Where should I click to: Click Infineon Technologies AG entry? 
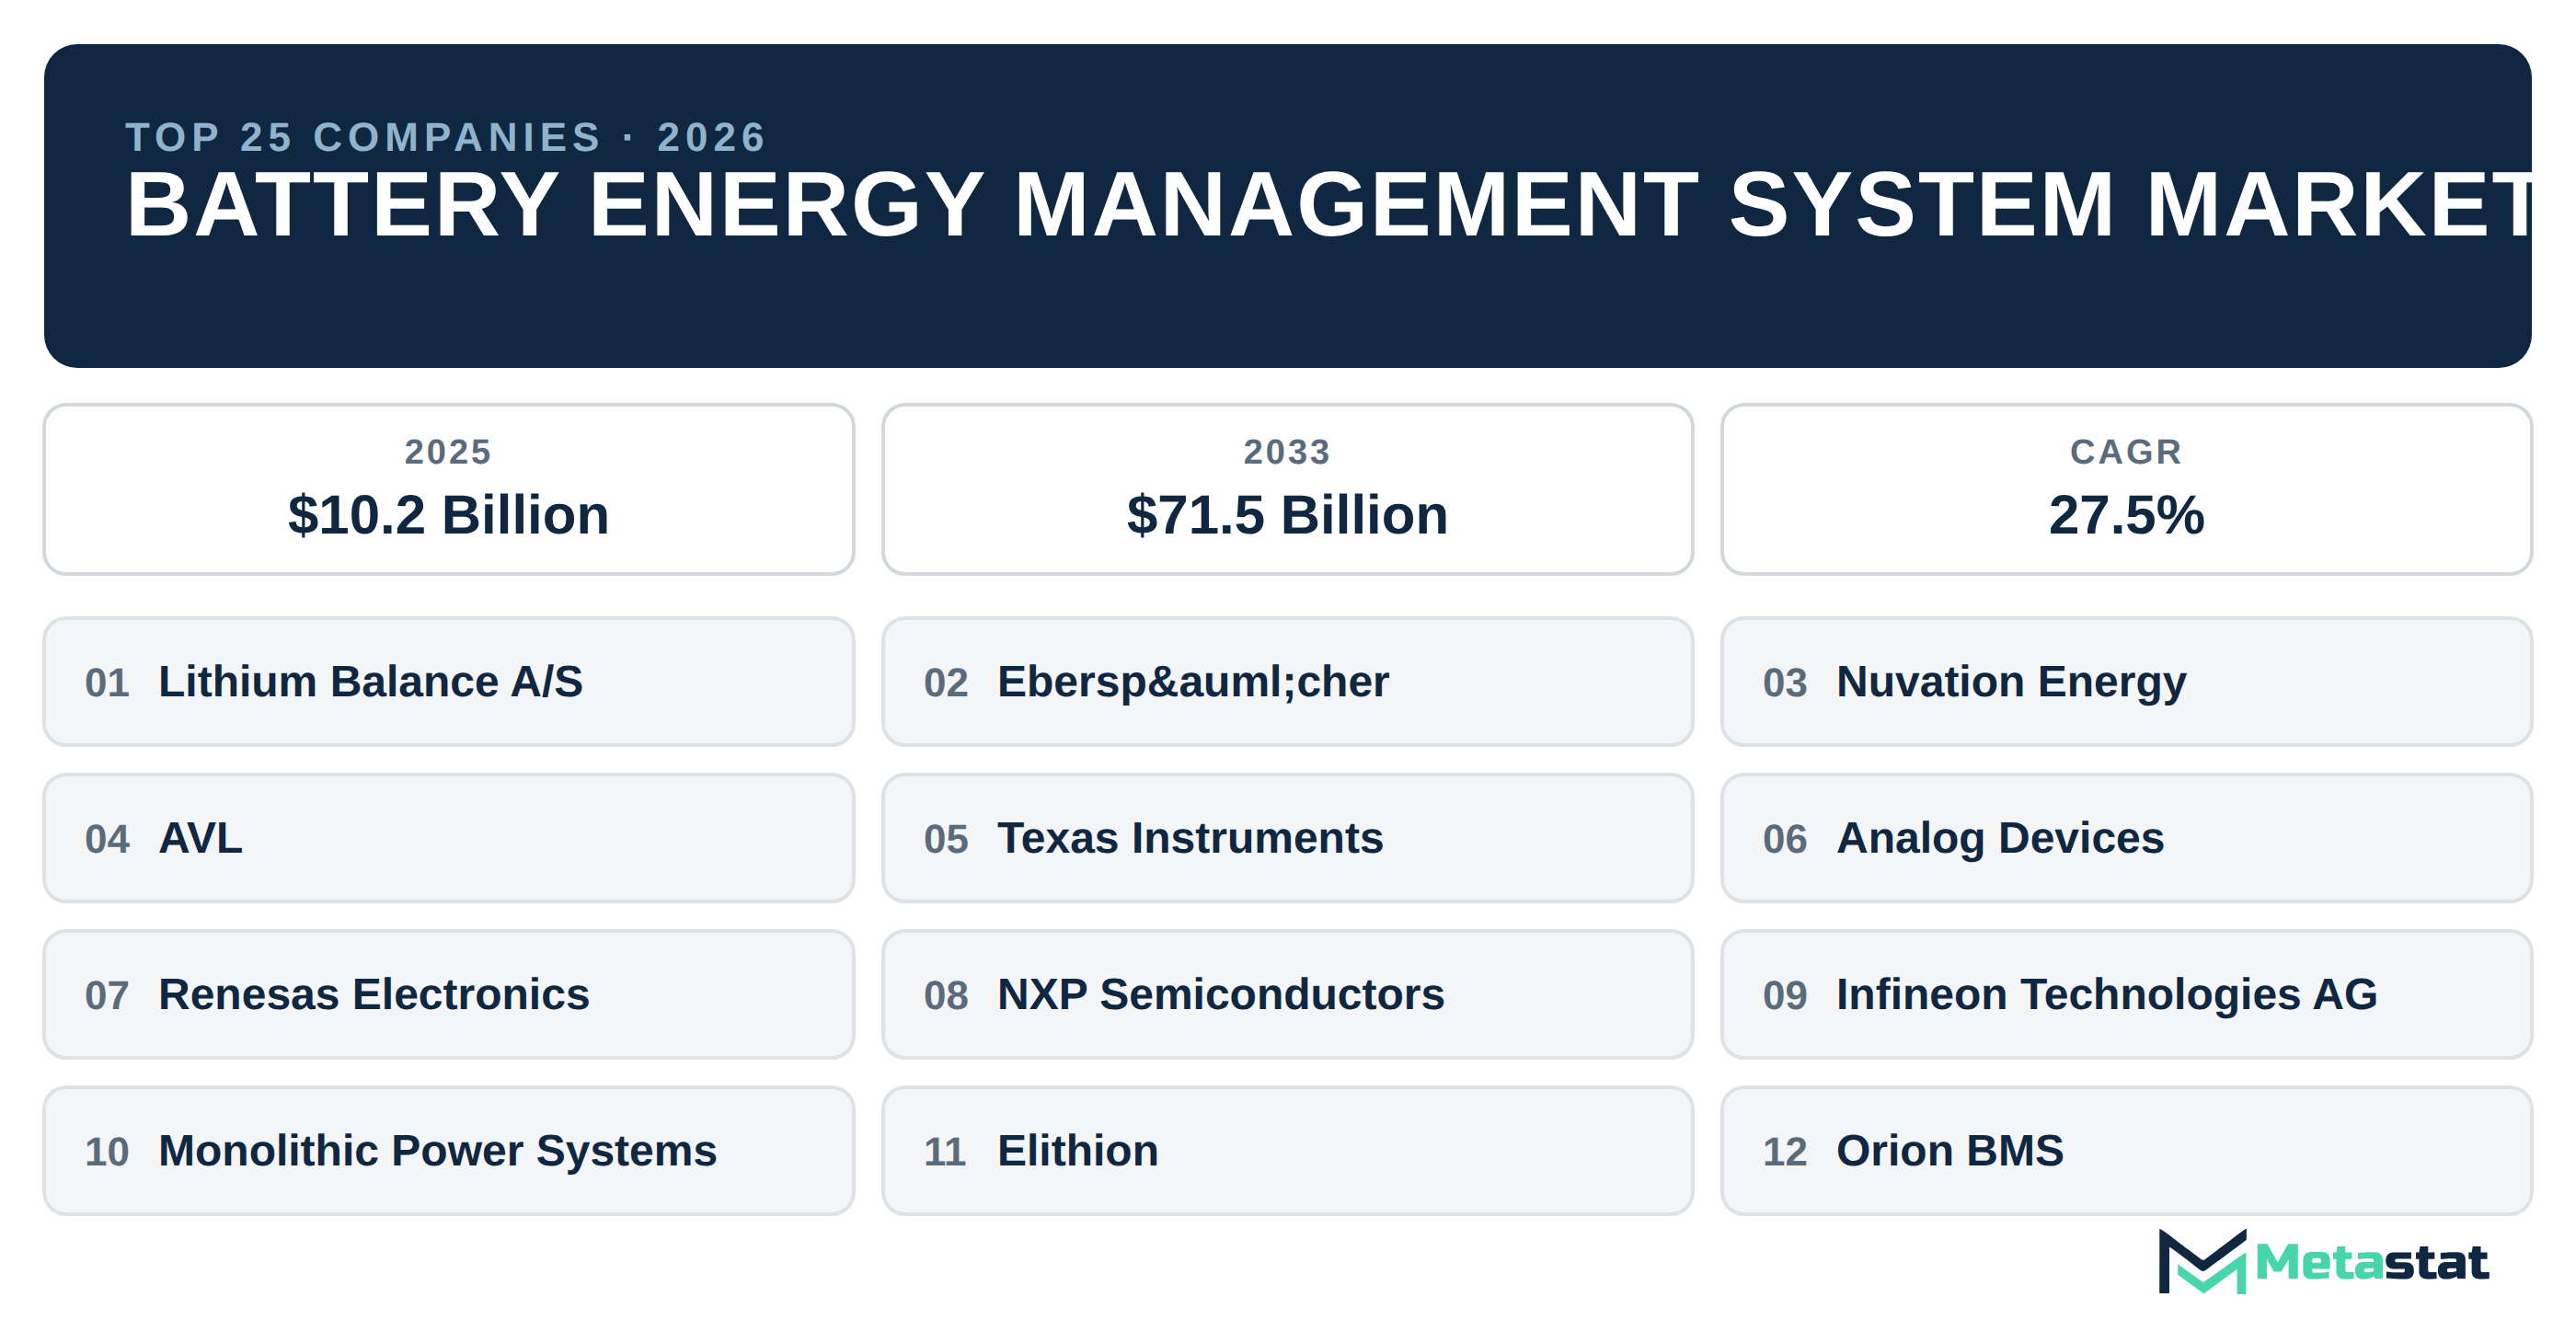click(2127, 995)
